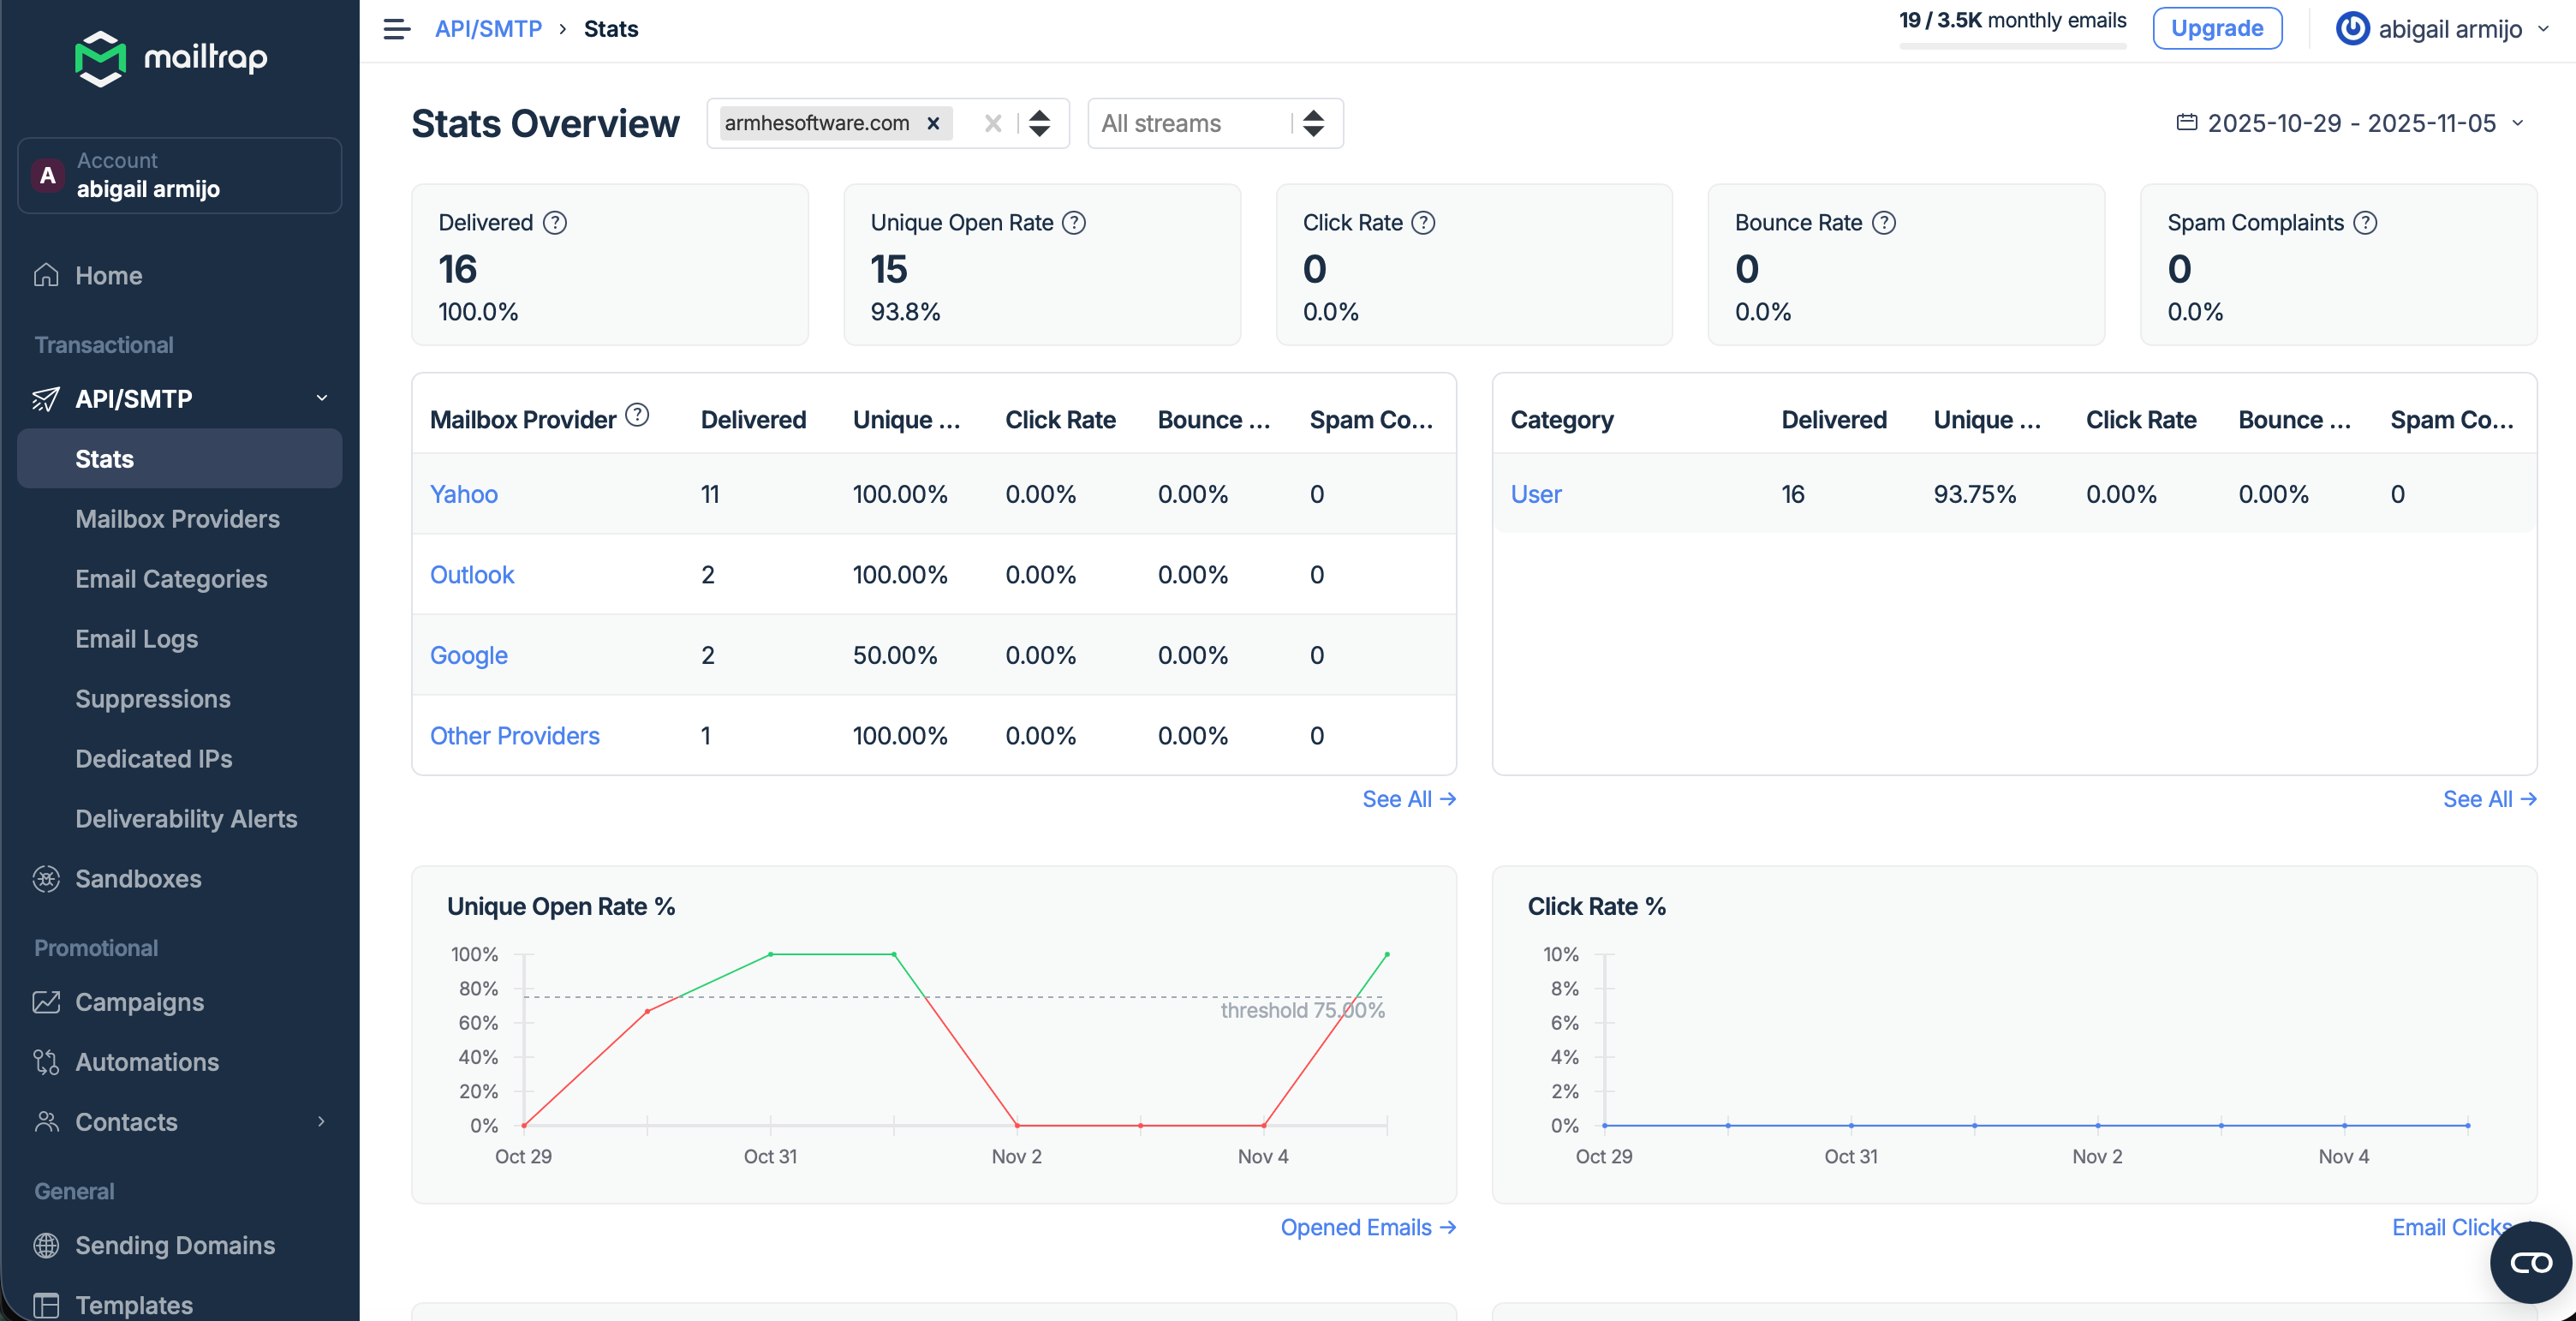Screen dimensions: 2576x1321
Task: Click the Spam Complaints help icon
Action: 2365,222
